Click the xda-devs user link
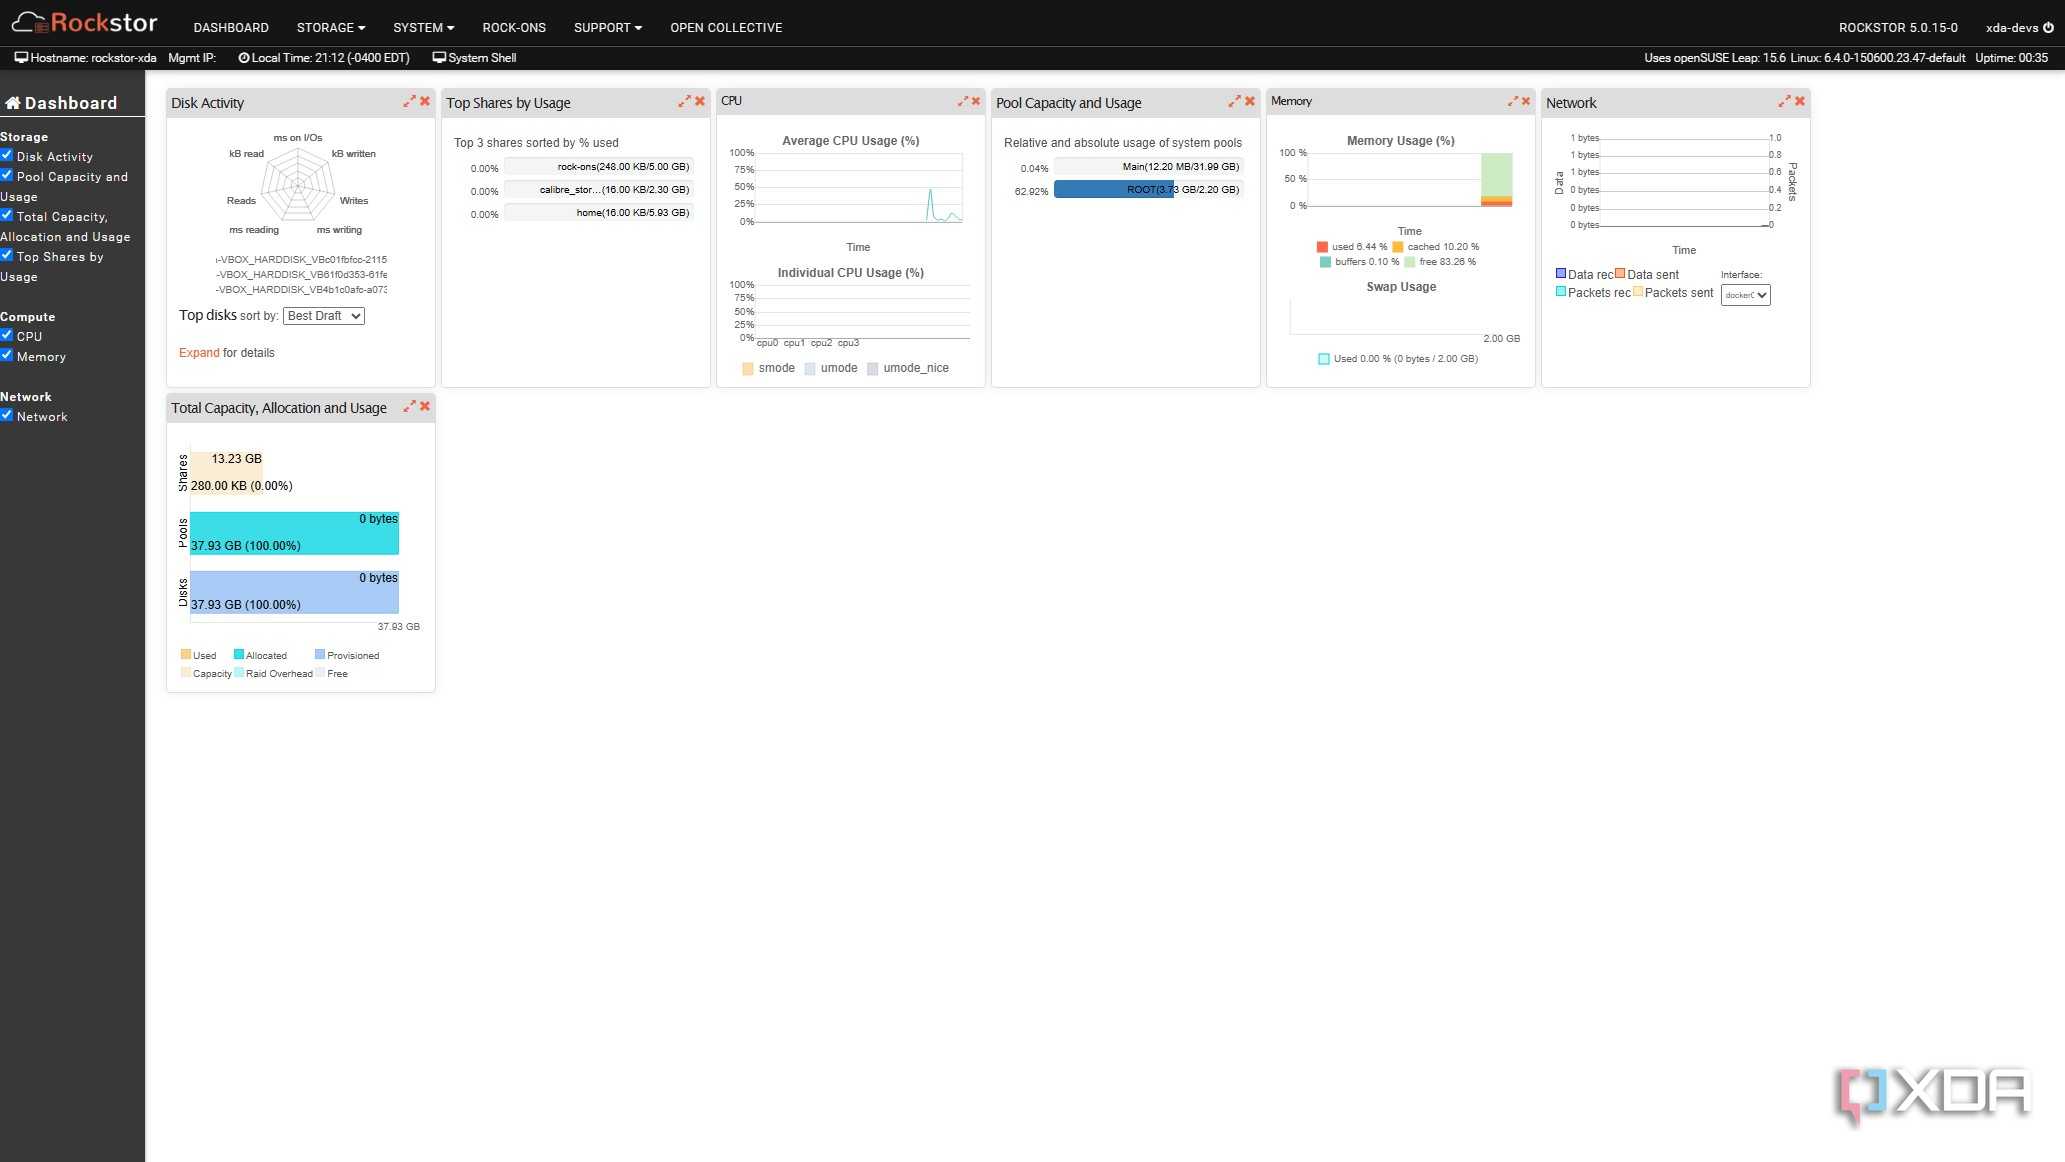The image size is (2065, 1162). pyautogui.click(x=2012, y=28)
